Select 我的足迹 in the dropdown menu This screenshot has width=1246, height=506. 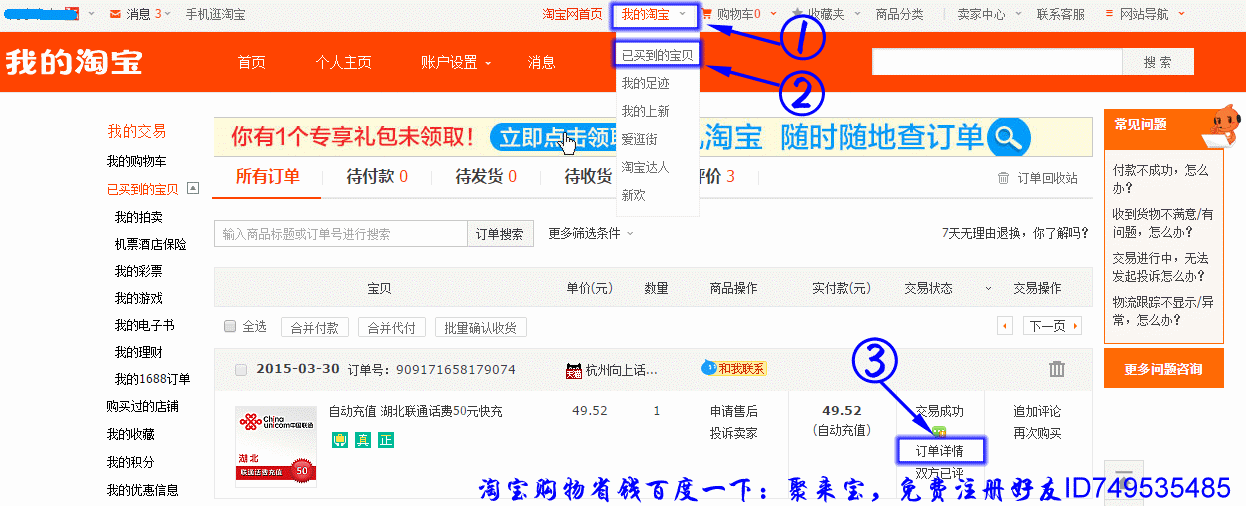point(645,83)
